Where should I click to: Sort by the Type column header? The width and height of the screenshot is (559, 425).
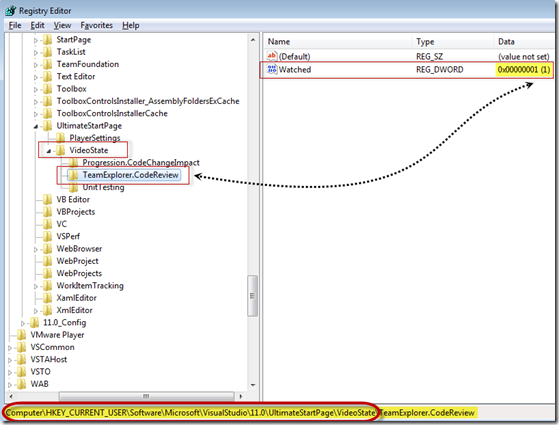pos(453,42)
